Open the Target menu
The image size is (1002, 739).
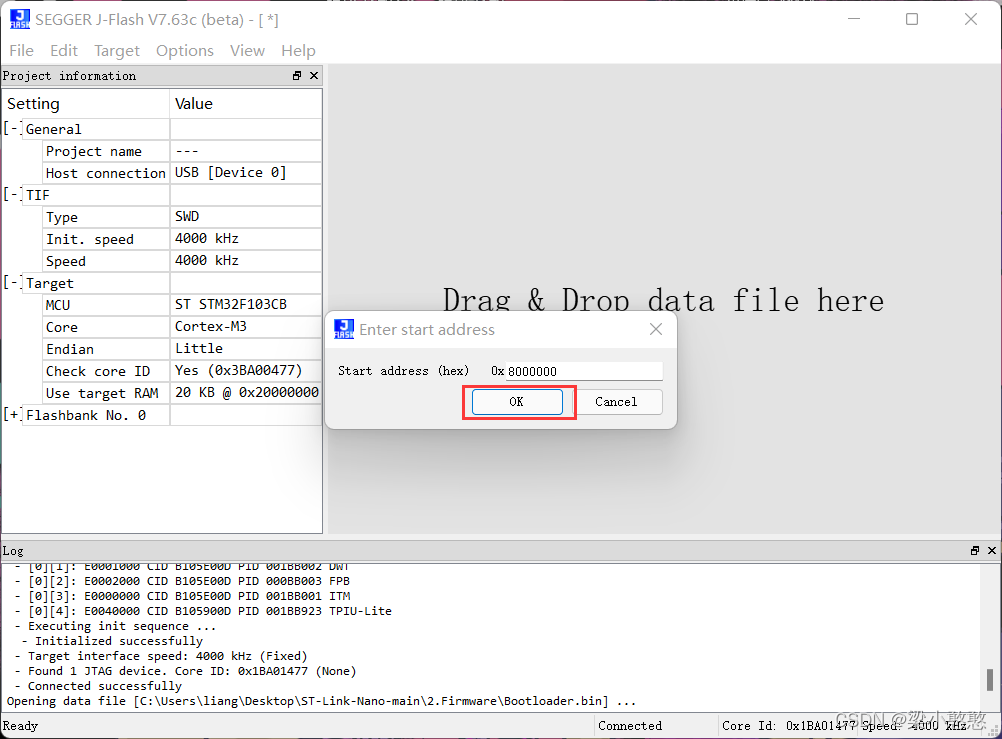117,51
